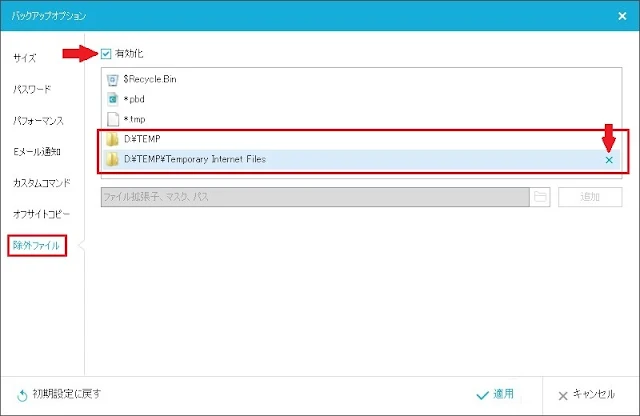The width and height of the screenshot is (640, 416).
Task: Open the パフォーマンス settings tab
Action: (38, 120)
